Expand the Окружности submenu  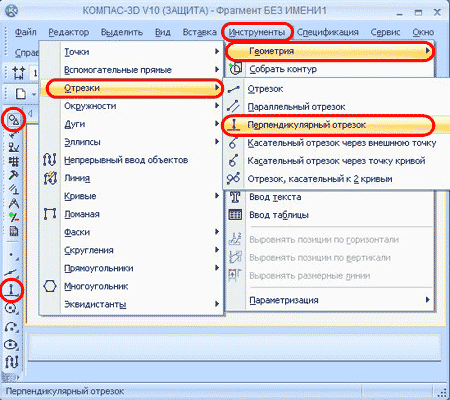[x=131, y=106]
